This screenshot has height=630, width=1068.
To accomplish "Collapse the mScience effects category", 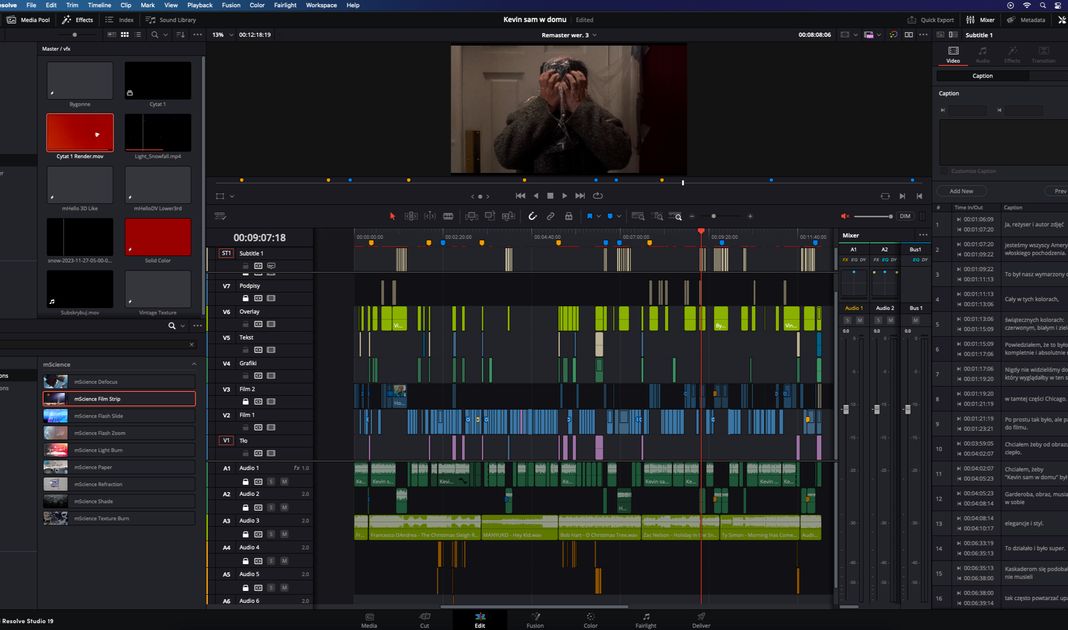I will [194, 364].
